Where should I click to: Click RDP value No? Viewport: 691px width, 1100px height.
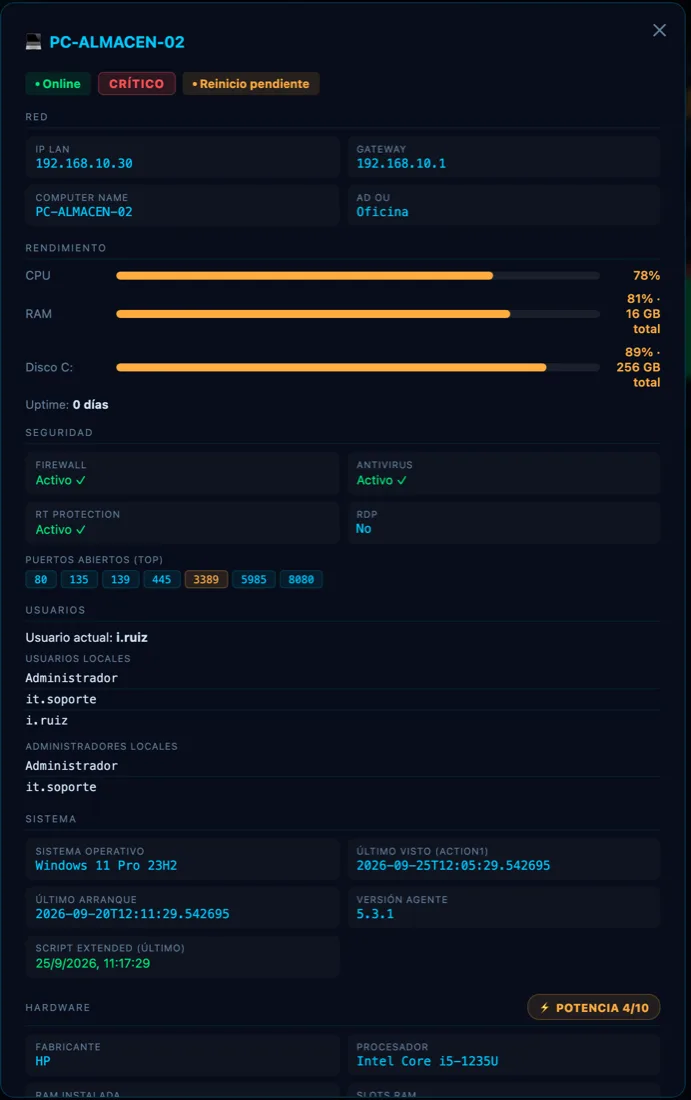pos(363,529)
